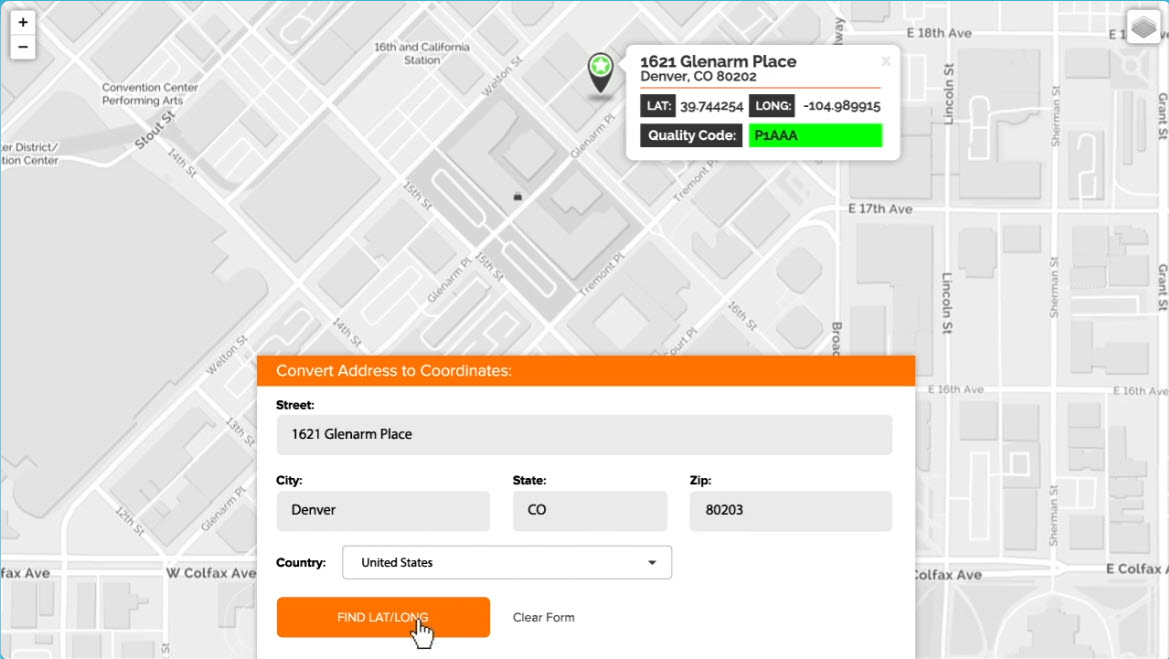Click the marker pinned at 1621 Glenarm Place
Screen dimensions: 1169x659
[x=600, y=70]
